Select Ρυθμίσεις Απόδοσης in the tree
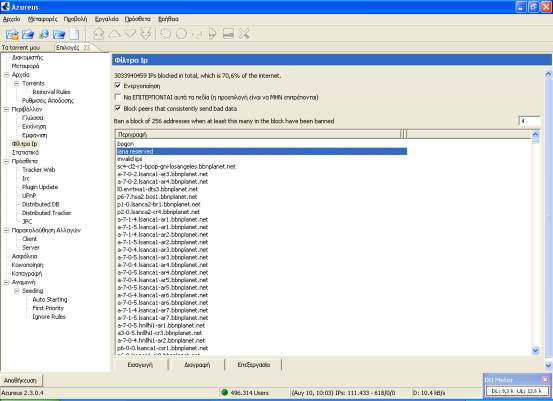Screen dimensions: 553x401 tap(48, 101)
